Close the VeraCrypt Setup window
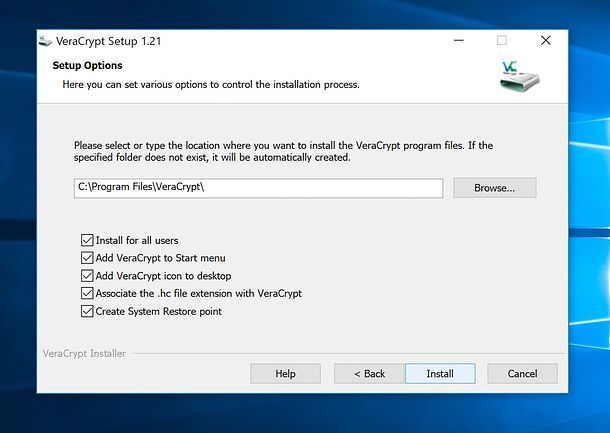Viewport: 610px width, 433px height. click(x=546, y=40)
